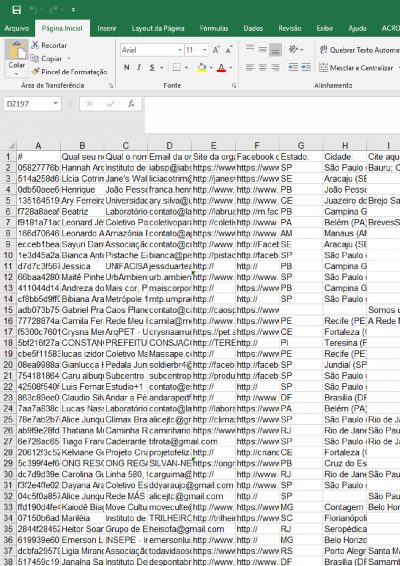The image size is (400, 566).
Task: Increase the indent
Action: pos(306,68)
